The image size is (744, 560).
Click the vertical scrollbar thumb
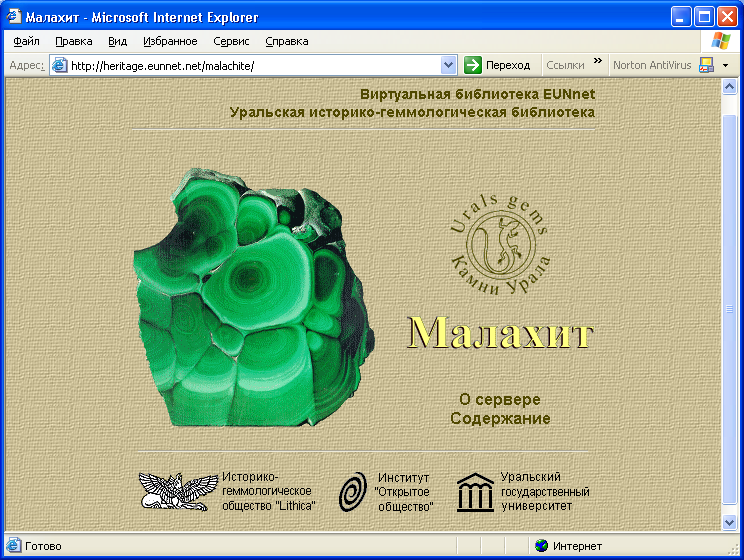(x=729, y=309)
